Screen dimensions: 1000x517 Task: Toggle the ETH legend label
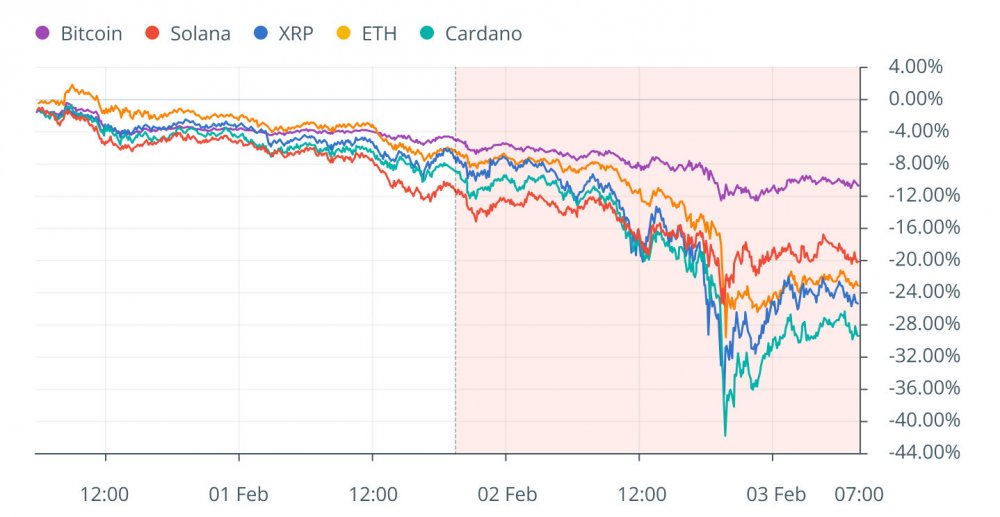point(378,34)
